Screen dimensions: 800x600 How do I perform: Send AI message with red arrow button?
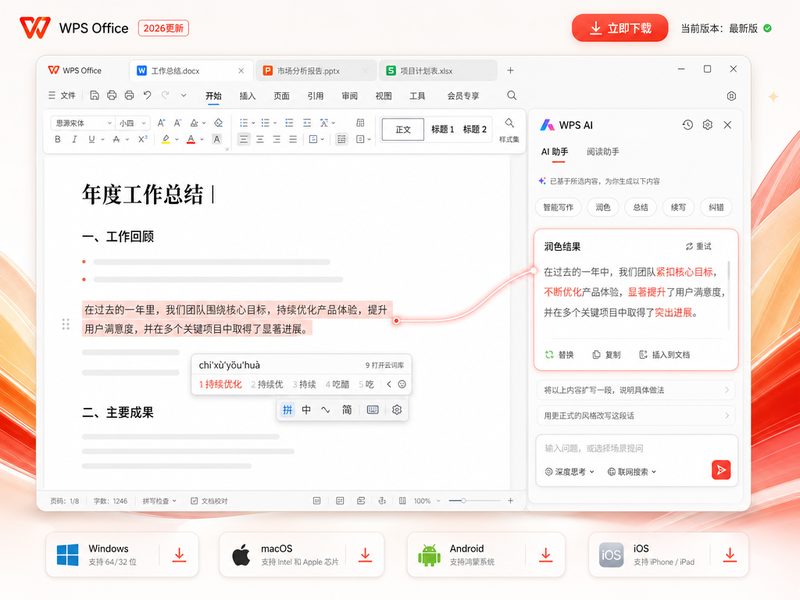721,470
